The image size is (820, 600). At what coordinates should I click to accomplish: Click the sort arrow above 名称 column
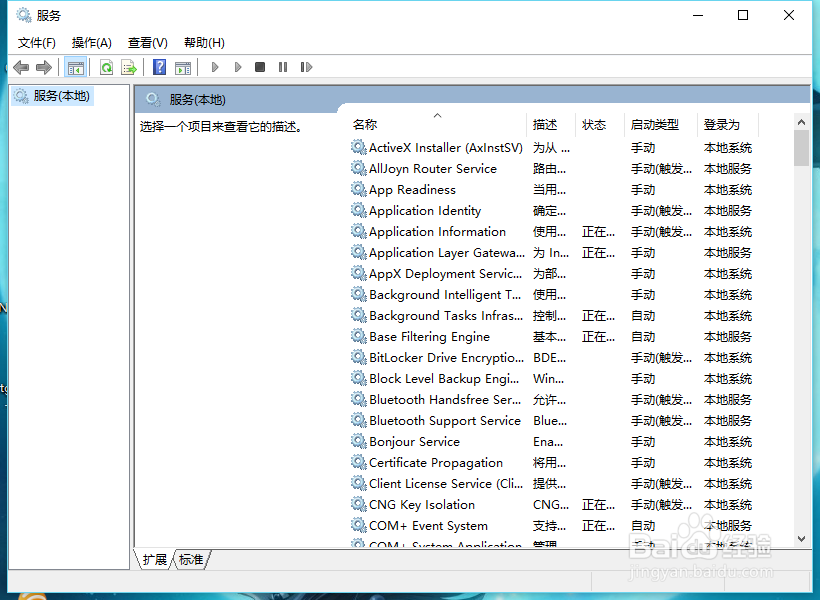(x=438, y=116)
